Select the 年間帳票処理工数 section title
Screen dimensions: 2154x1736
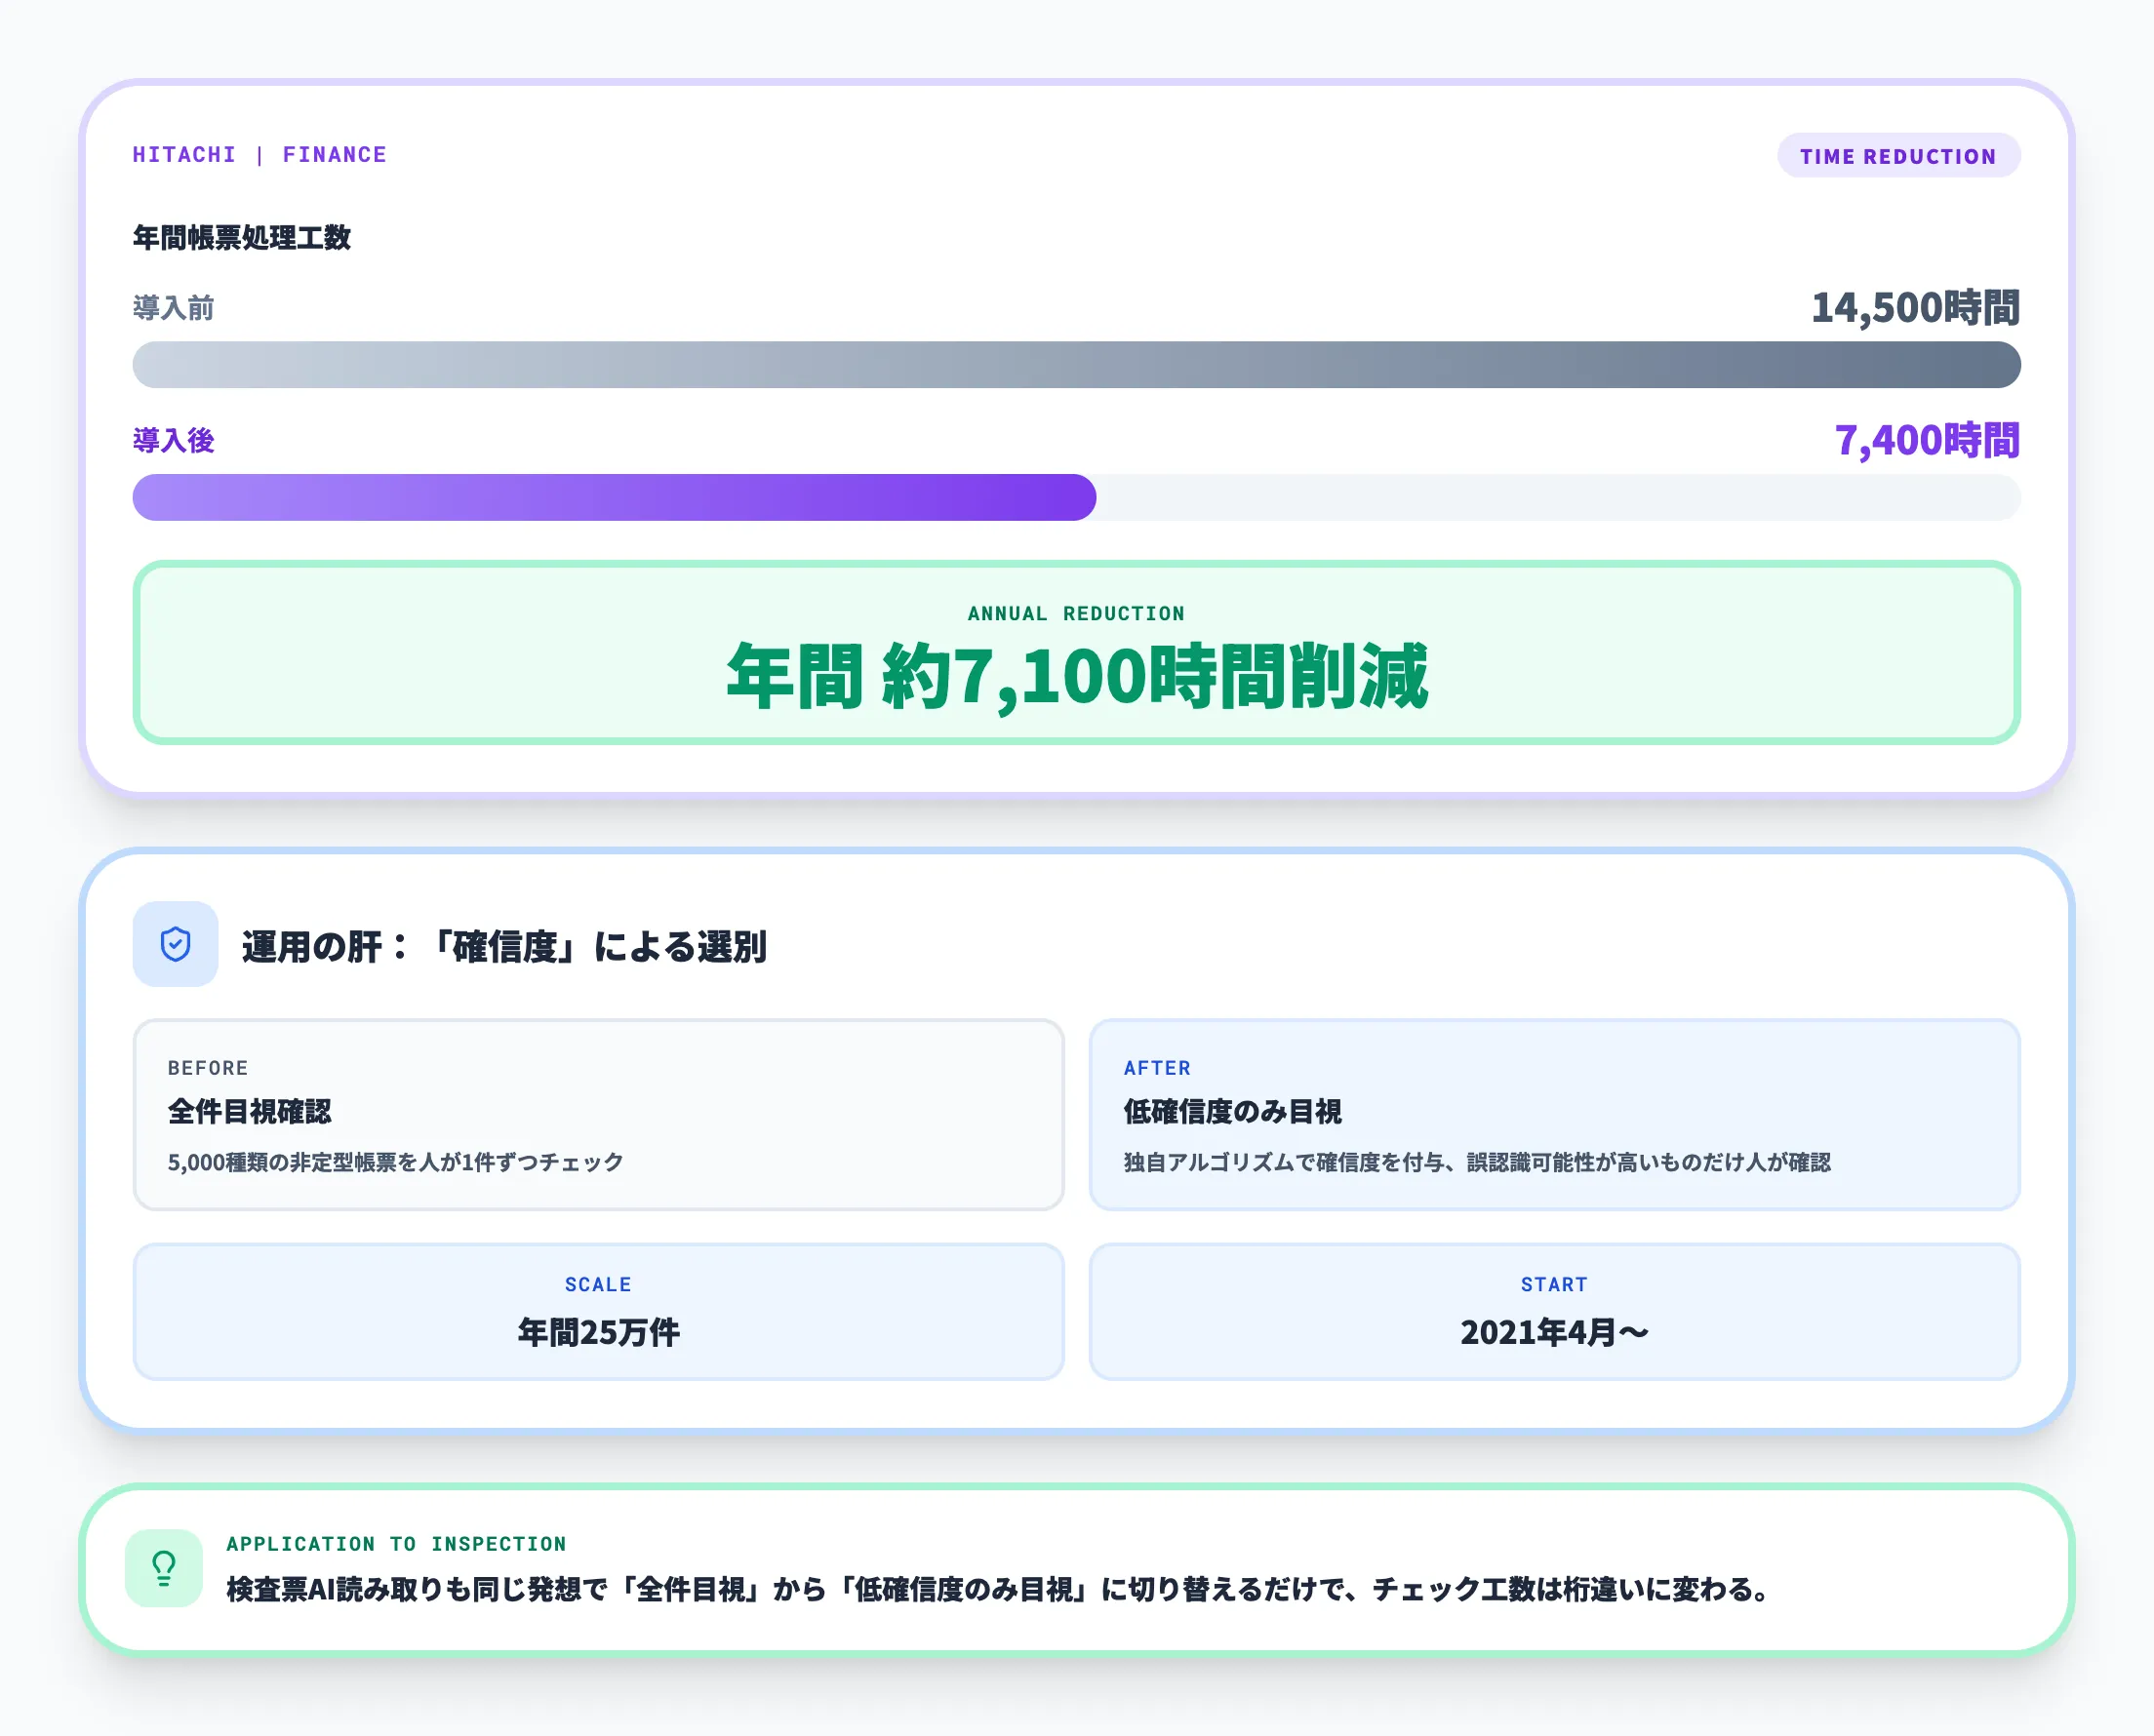coord(242,238)
